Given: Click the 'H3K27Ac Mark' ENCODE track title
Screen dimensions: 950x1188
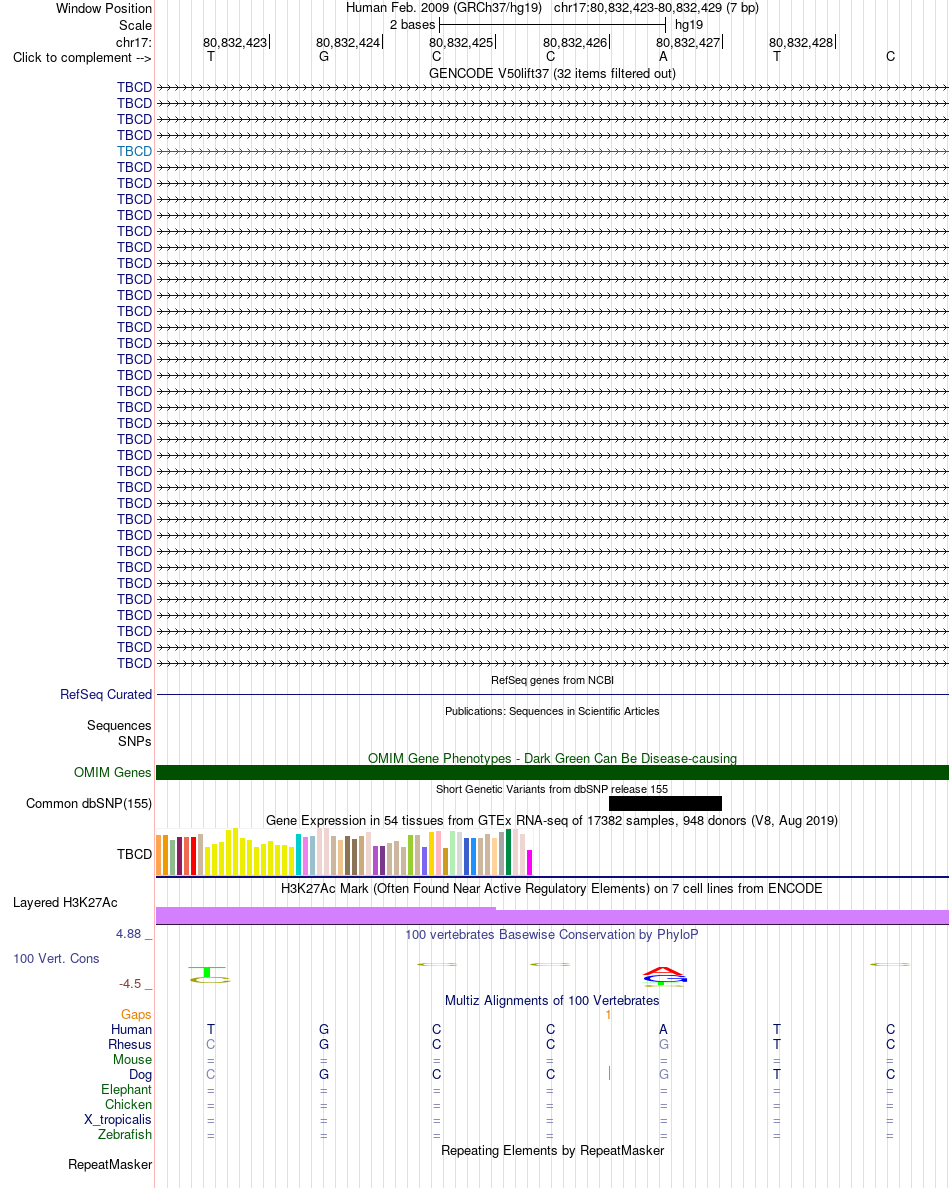Looking at the screenshot, I should [552, 889].
